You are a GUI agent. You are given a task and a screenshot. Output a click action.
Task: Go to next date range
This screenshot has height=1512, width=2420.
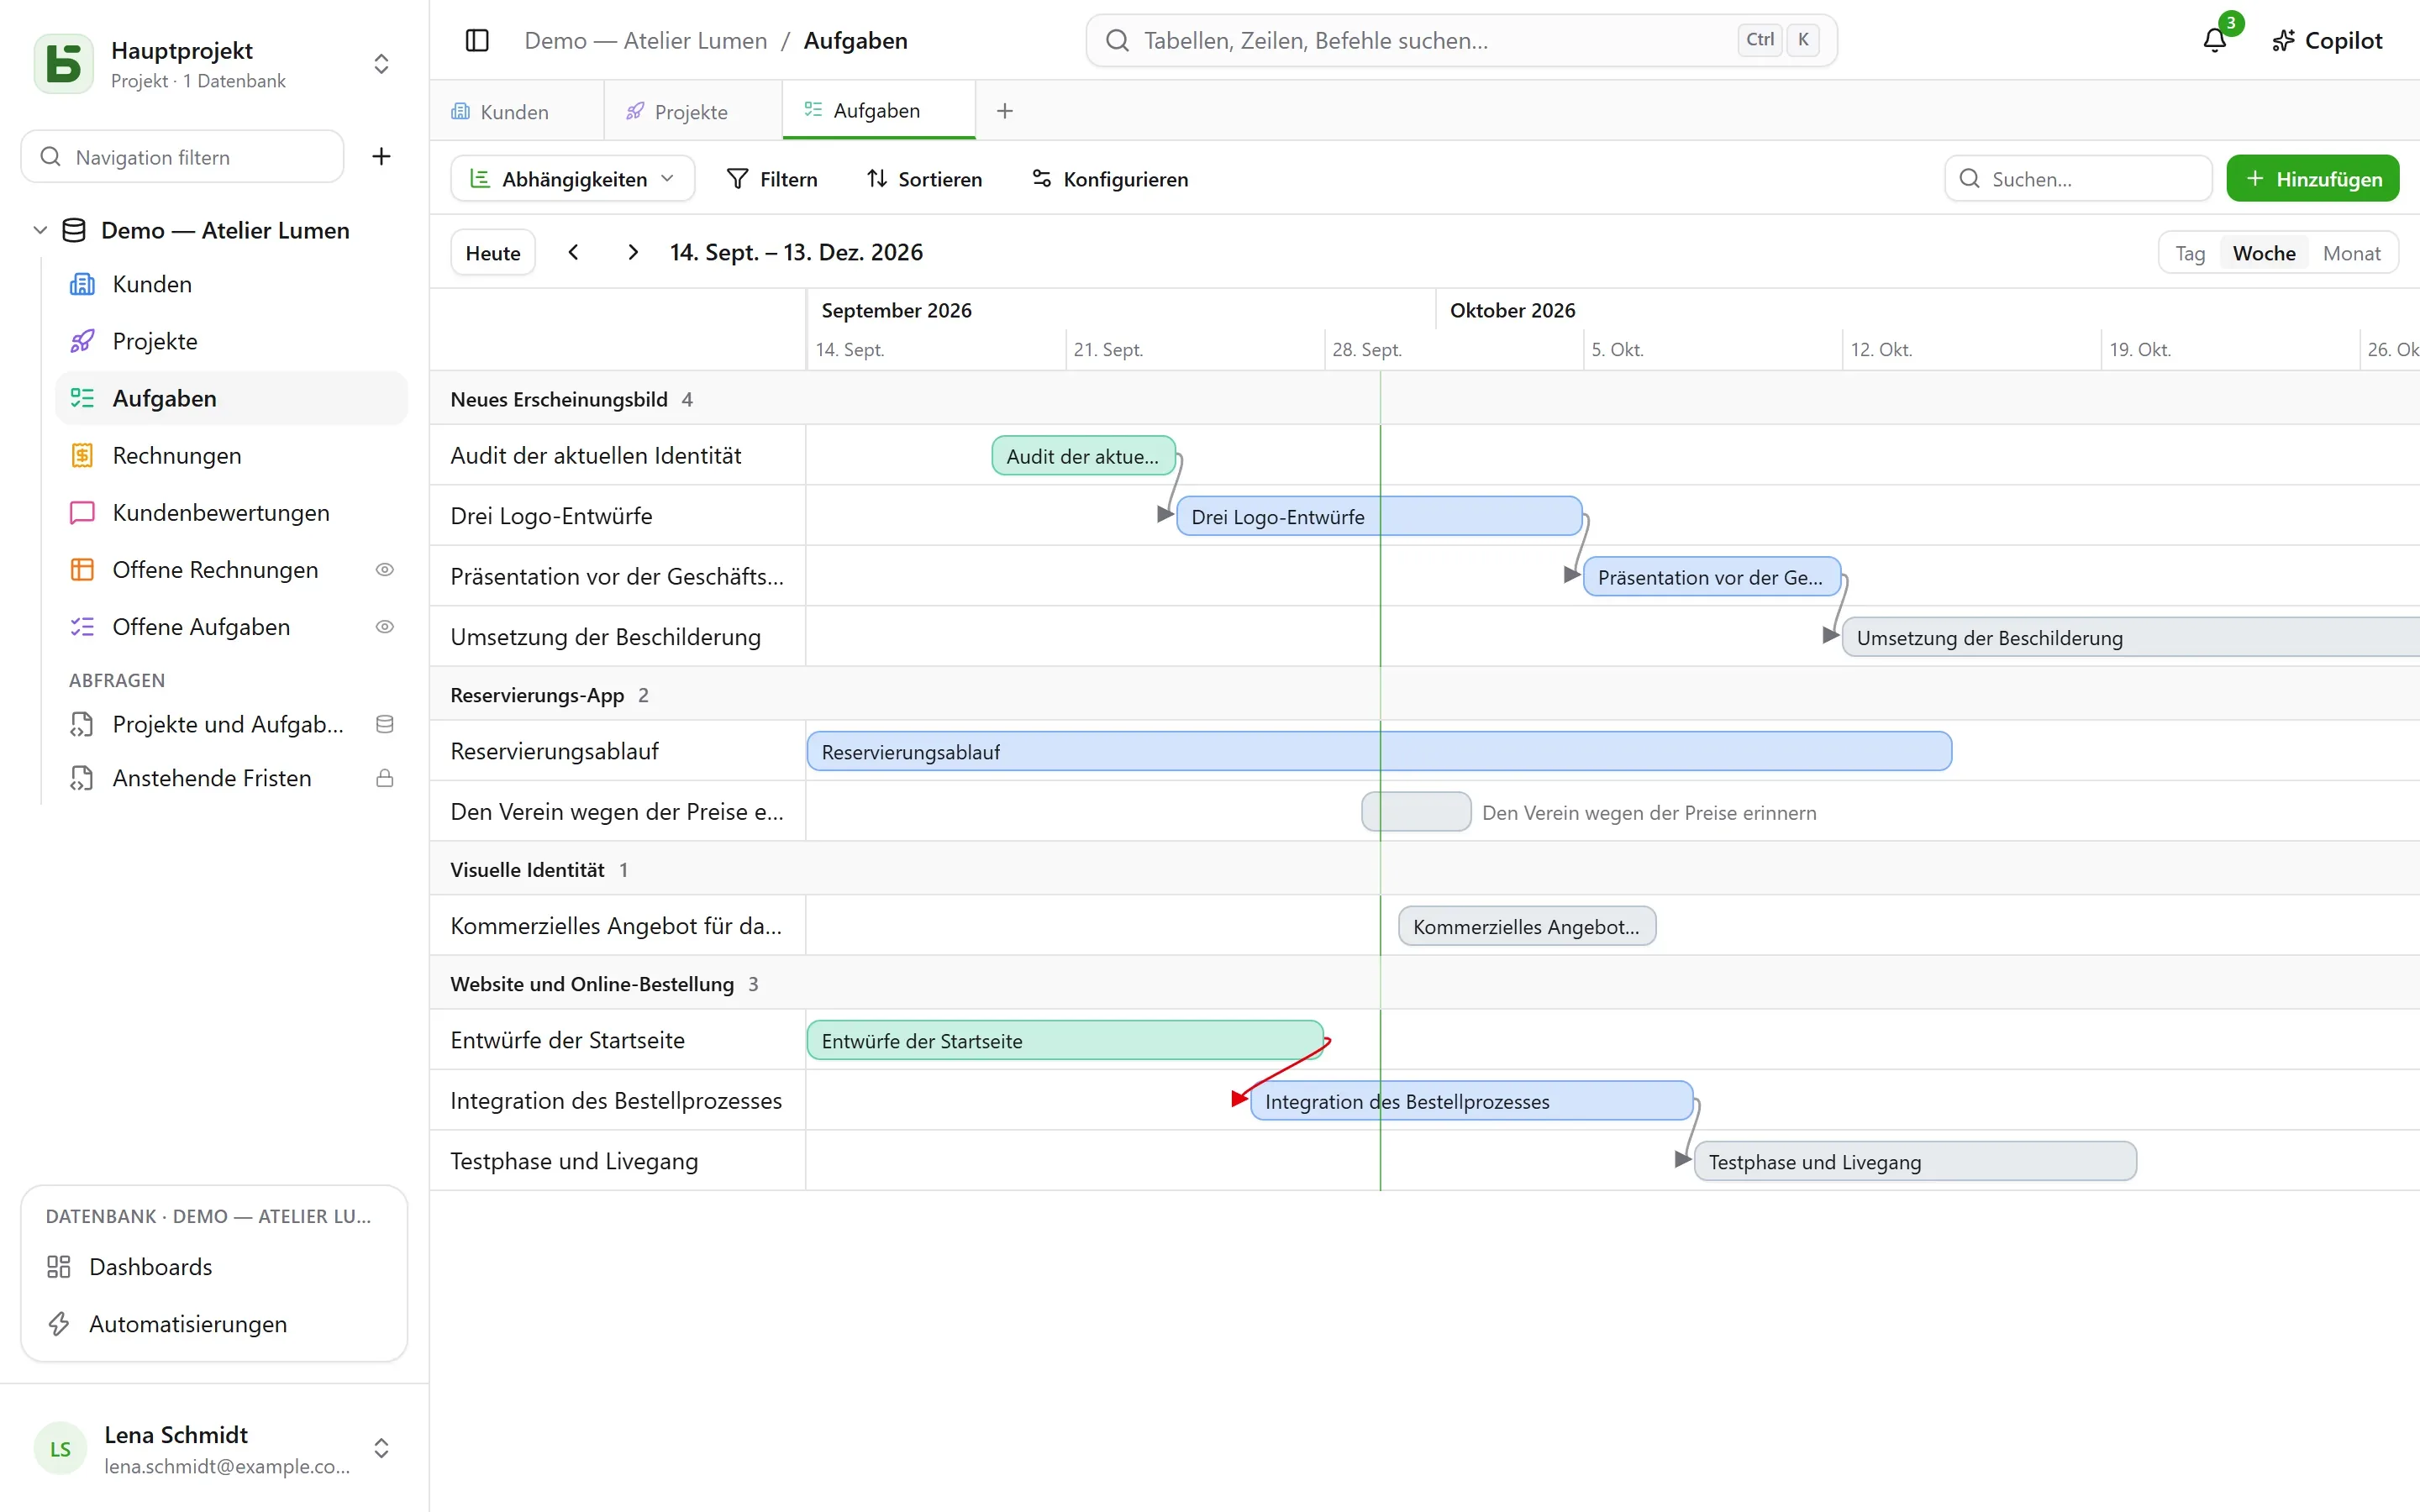[632, 252]
